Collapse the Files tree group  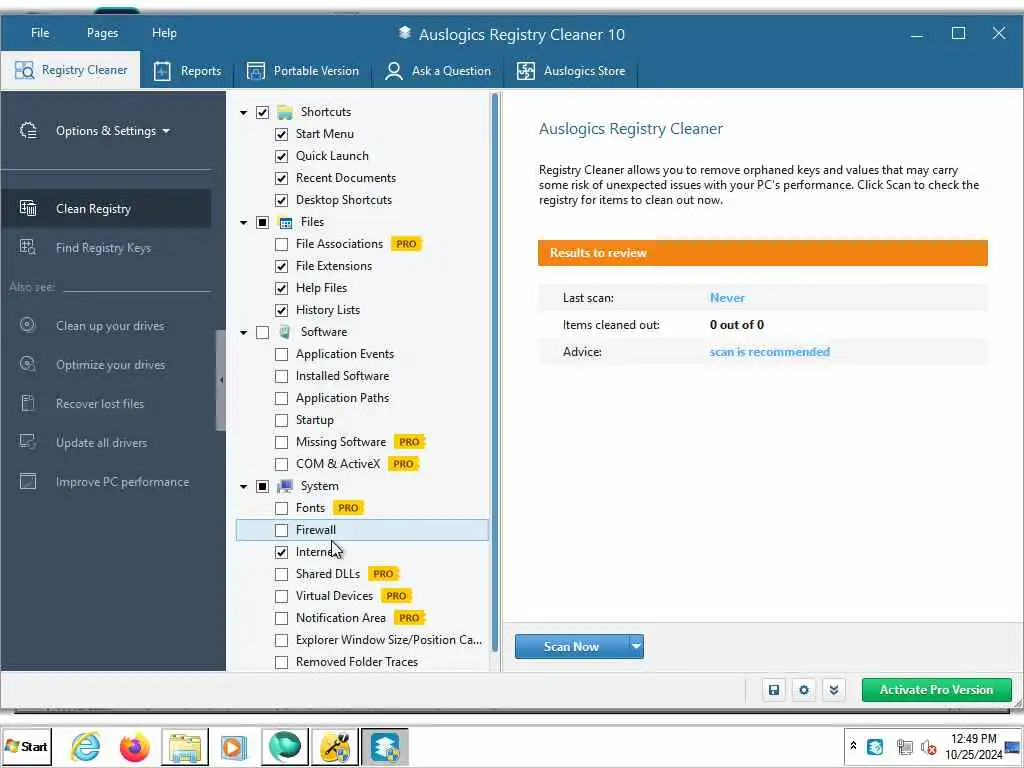(x=244, y=223)
